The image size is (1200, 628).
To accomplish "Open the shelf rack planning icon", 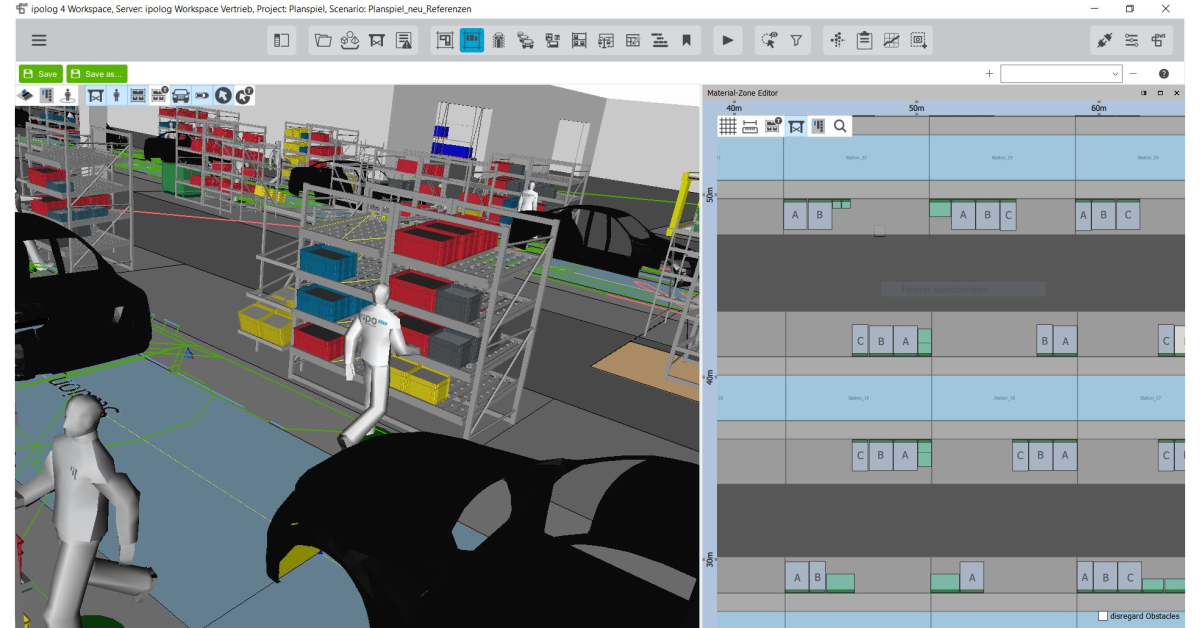I will coord(579,41).
